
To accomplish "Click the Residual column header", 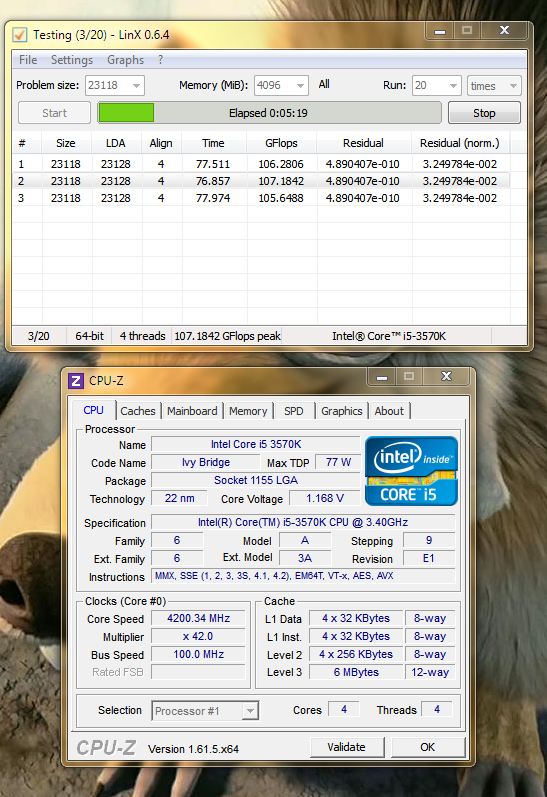I will point(363,143).
